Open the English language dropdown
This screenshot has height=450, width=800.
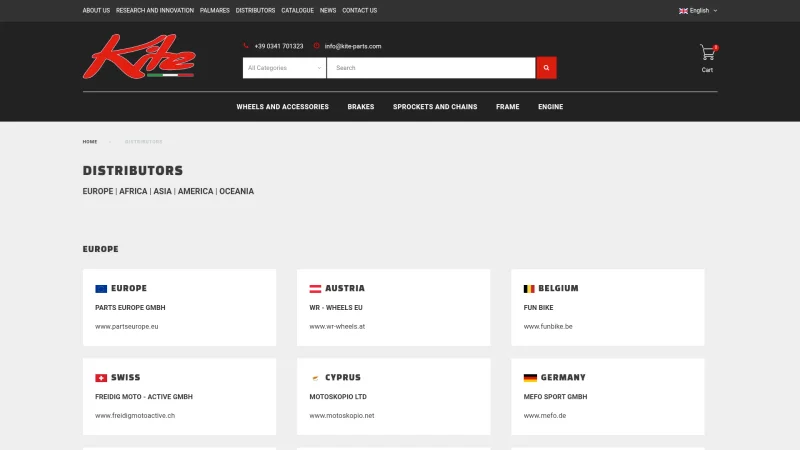(698, 11)
